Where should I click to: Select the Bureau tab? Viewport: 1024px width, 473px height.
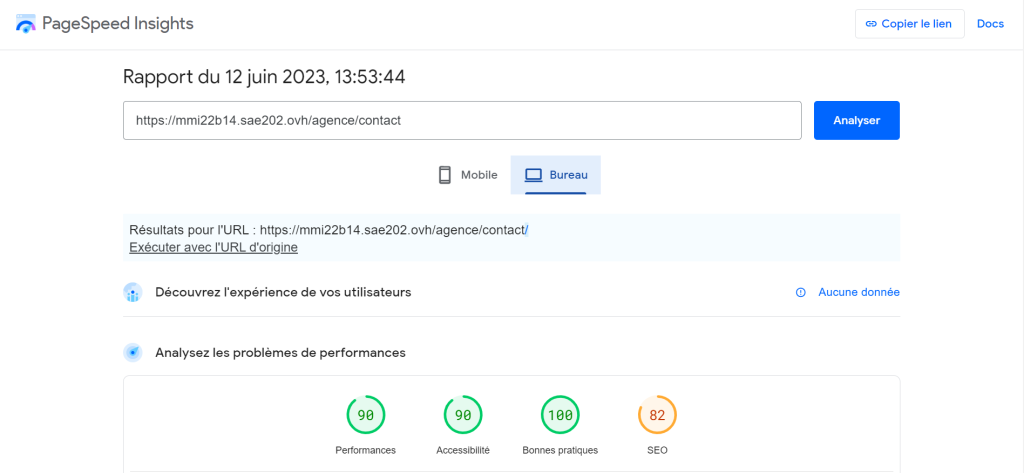[x=556, y=175]
